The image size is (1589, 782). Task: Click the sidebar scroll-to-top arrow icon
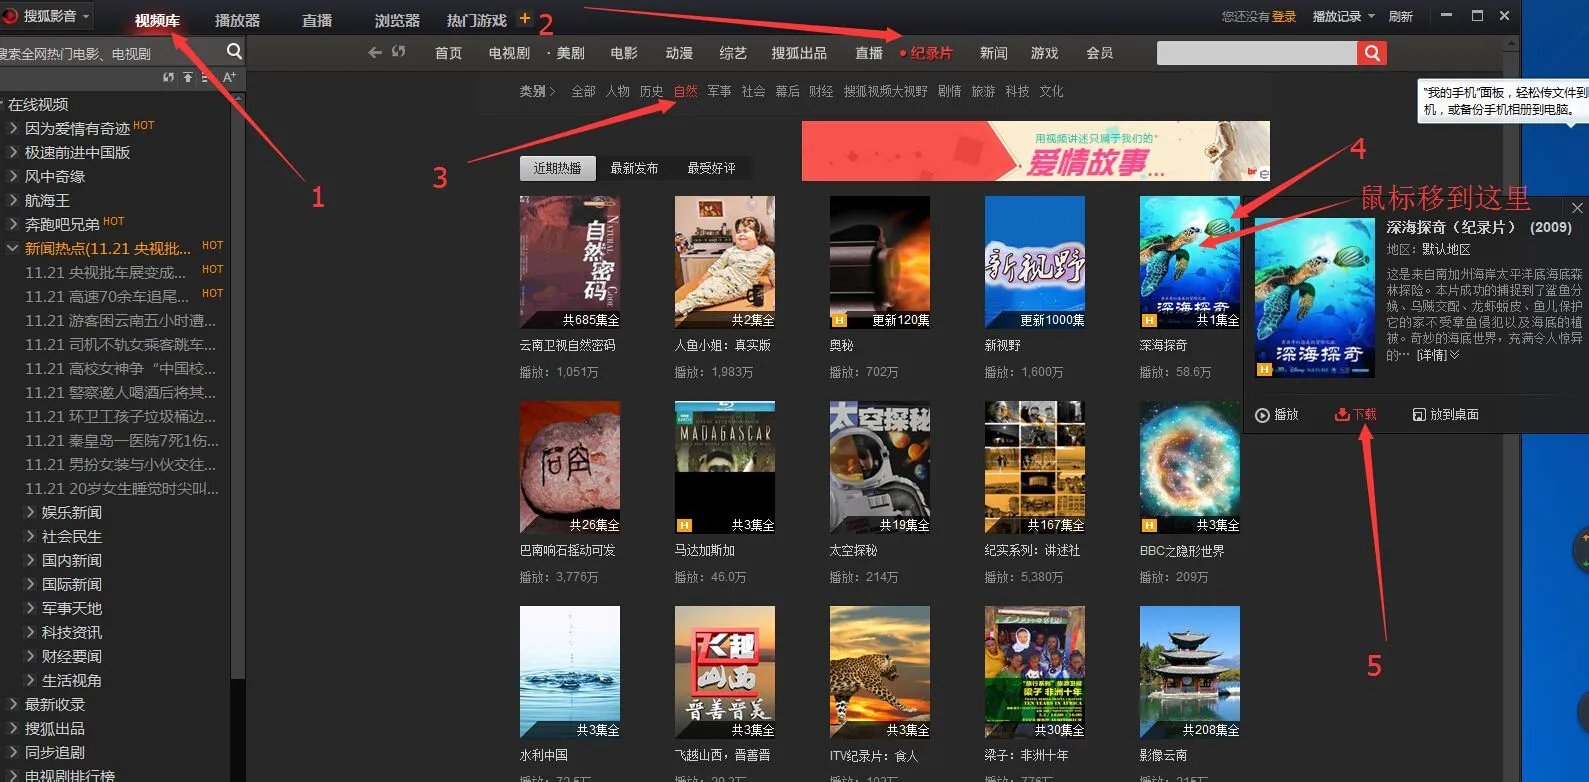187,77
